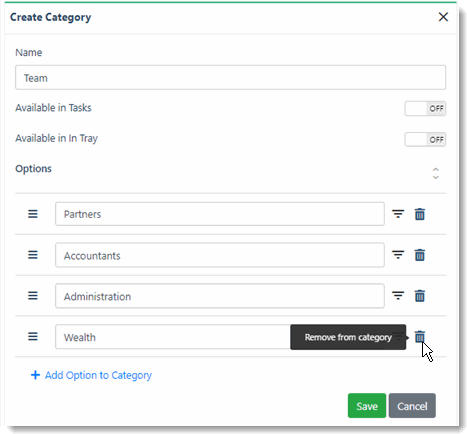Click the drag handle beside Wealth option
Screen dimensions: 467x434
(x=33, y=336)
